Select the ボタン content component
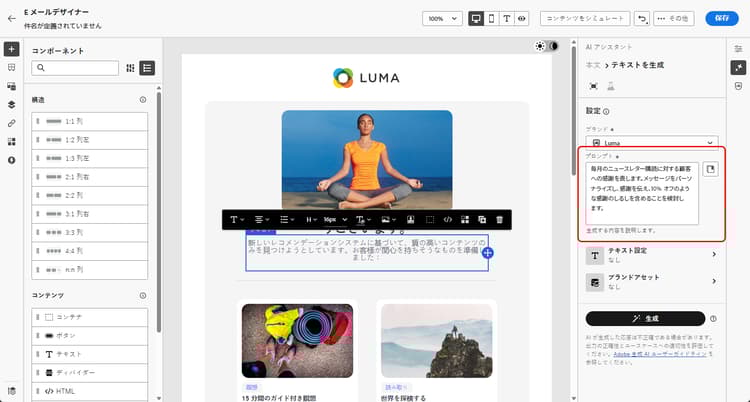This screenshot has height=402, width=750. pos(89,336)
